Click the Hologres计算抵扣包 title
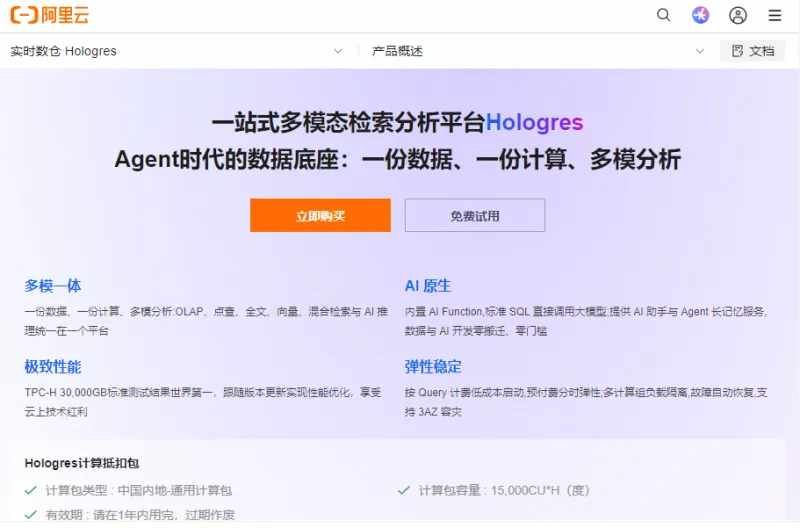The width and height of the screenshot is (800, 528). [82, 463]
